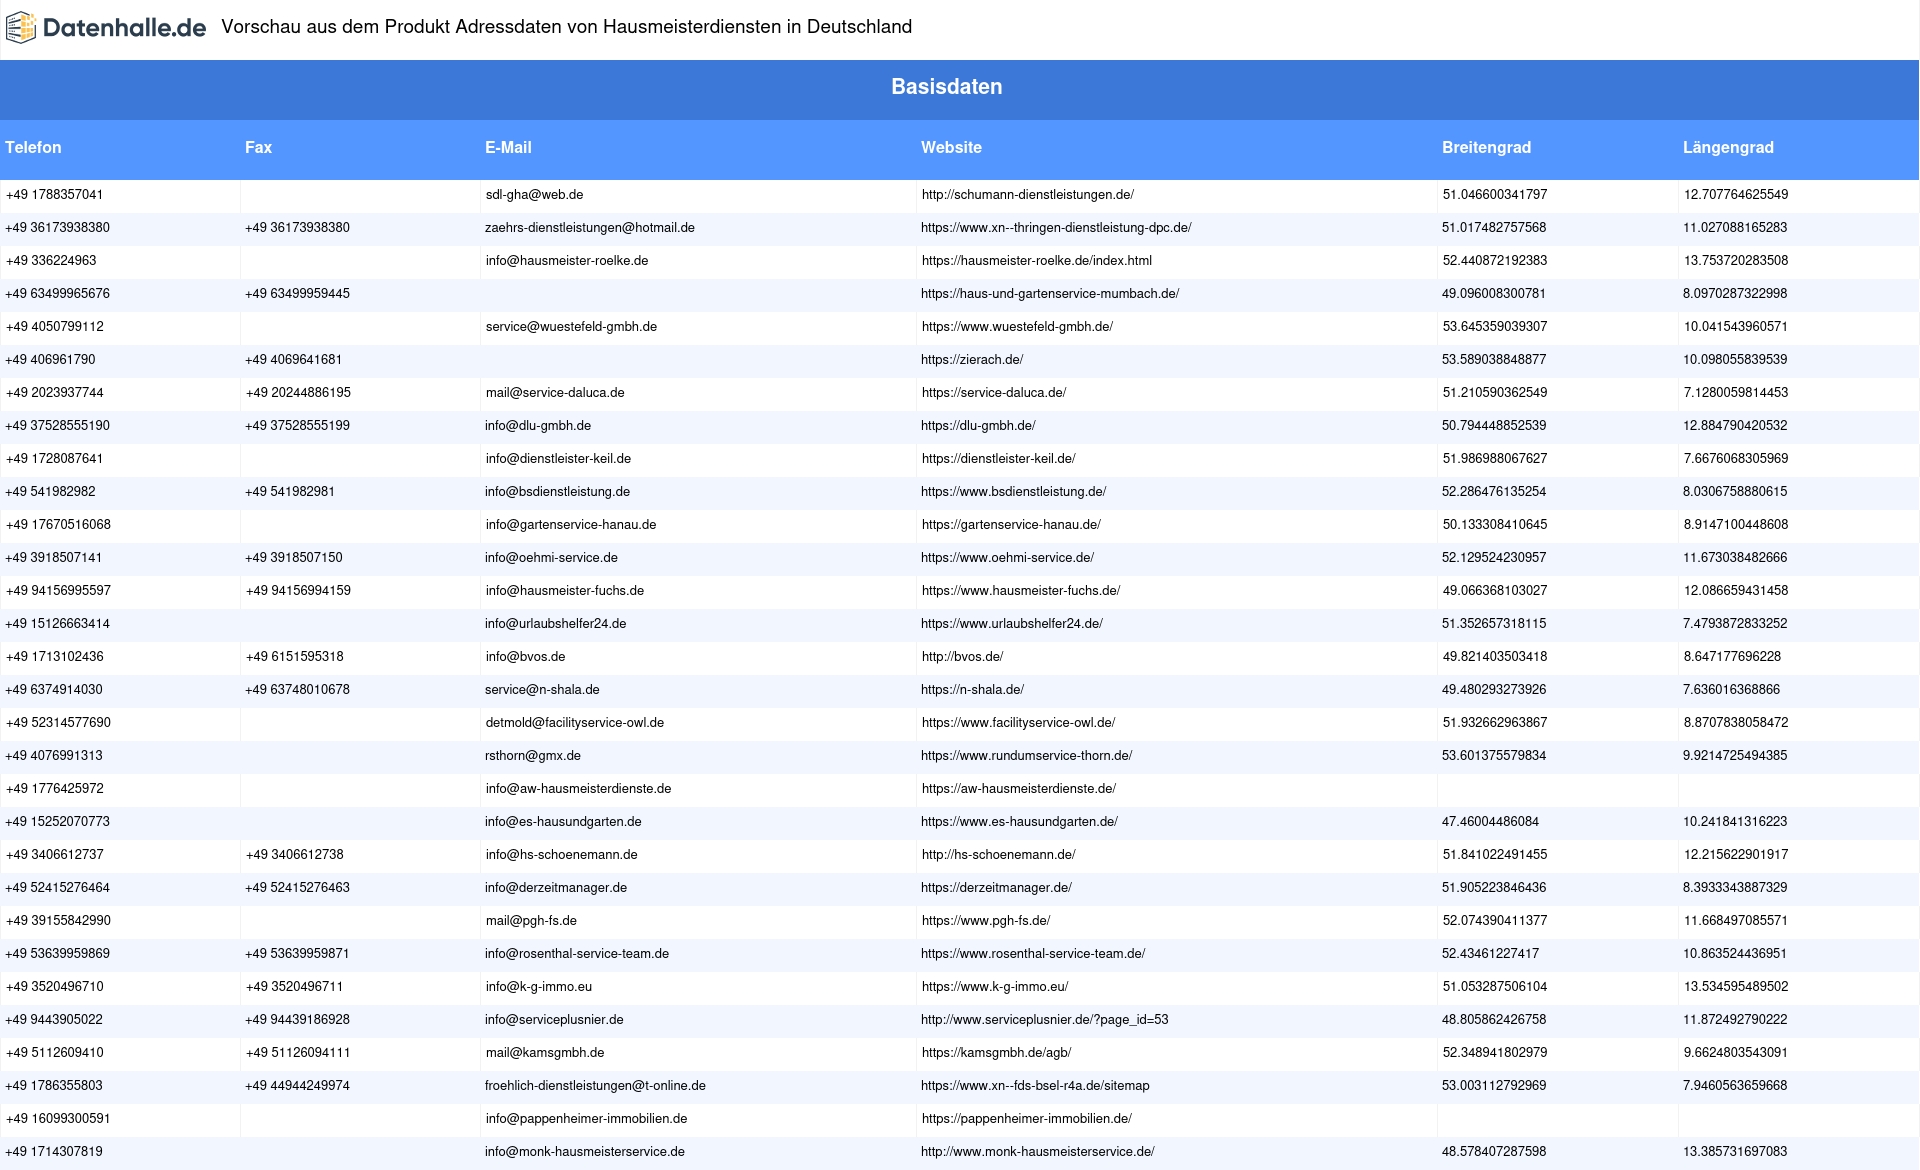Select latitude value 53.589038848877
Image resolution: width=1920 pixels, height=1170 pixels.
1494,360
